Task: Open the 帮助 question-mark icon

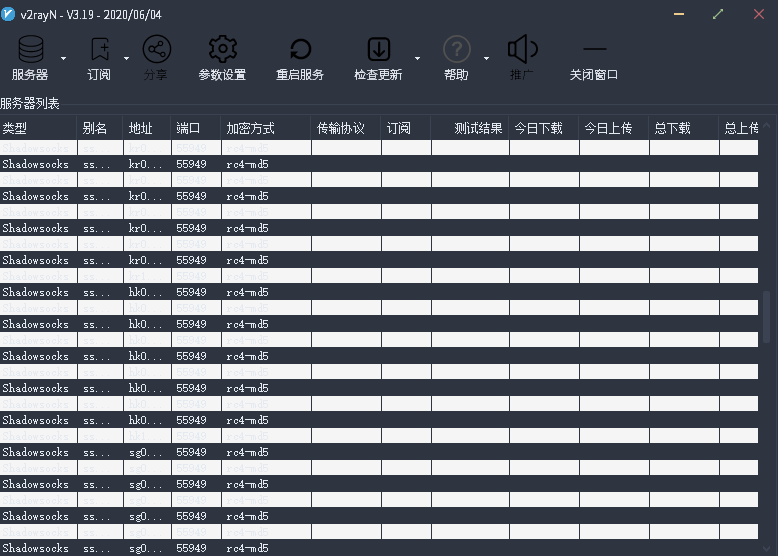Action: click(x=456, y=49)
